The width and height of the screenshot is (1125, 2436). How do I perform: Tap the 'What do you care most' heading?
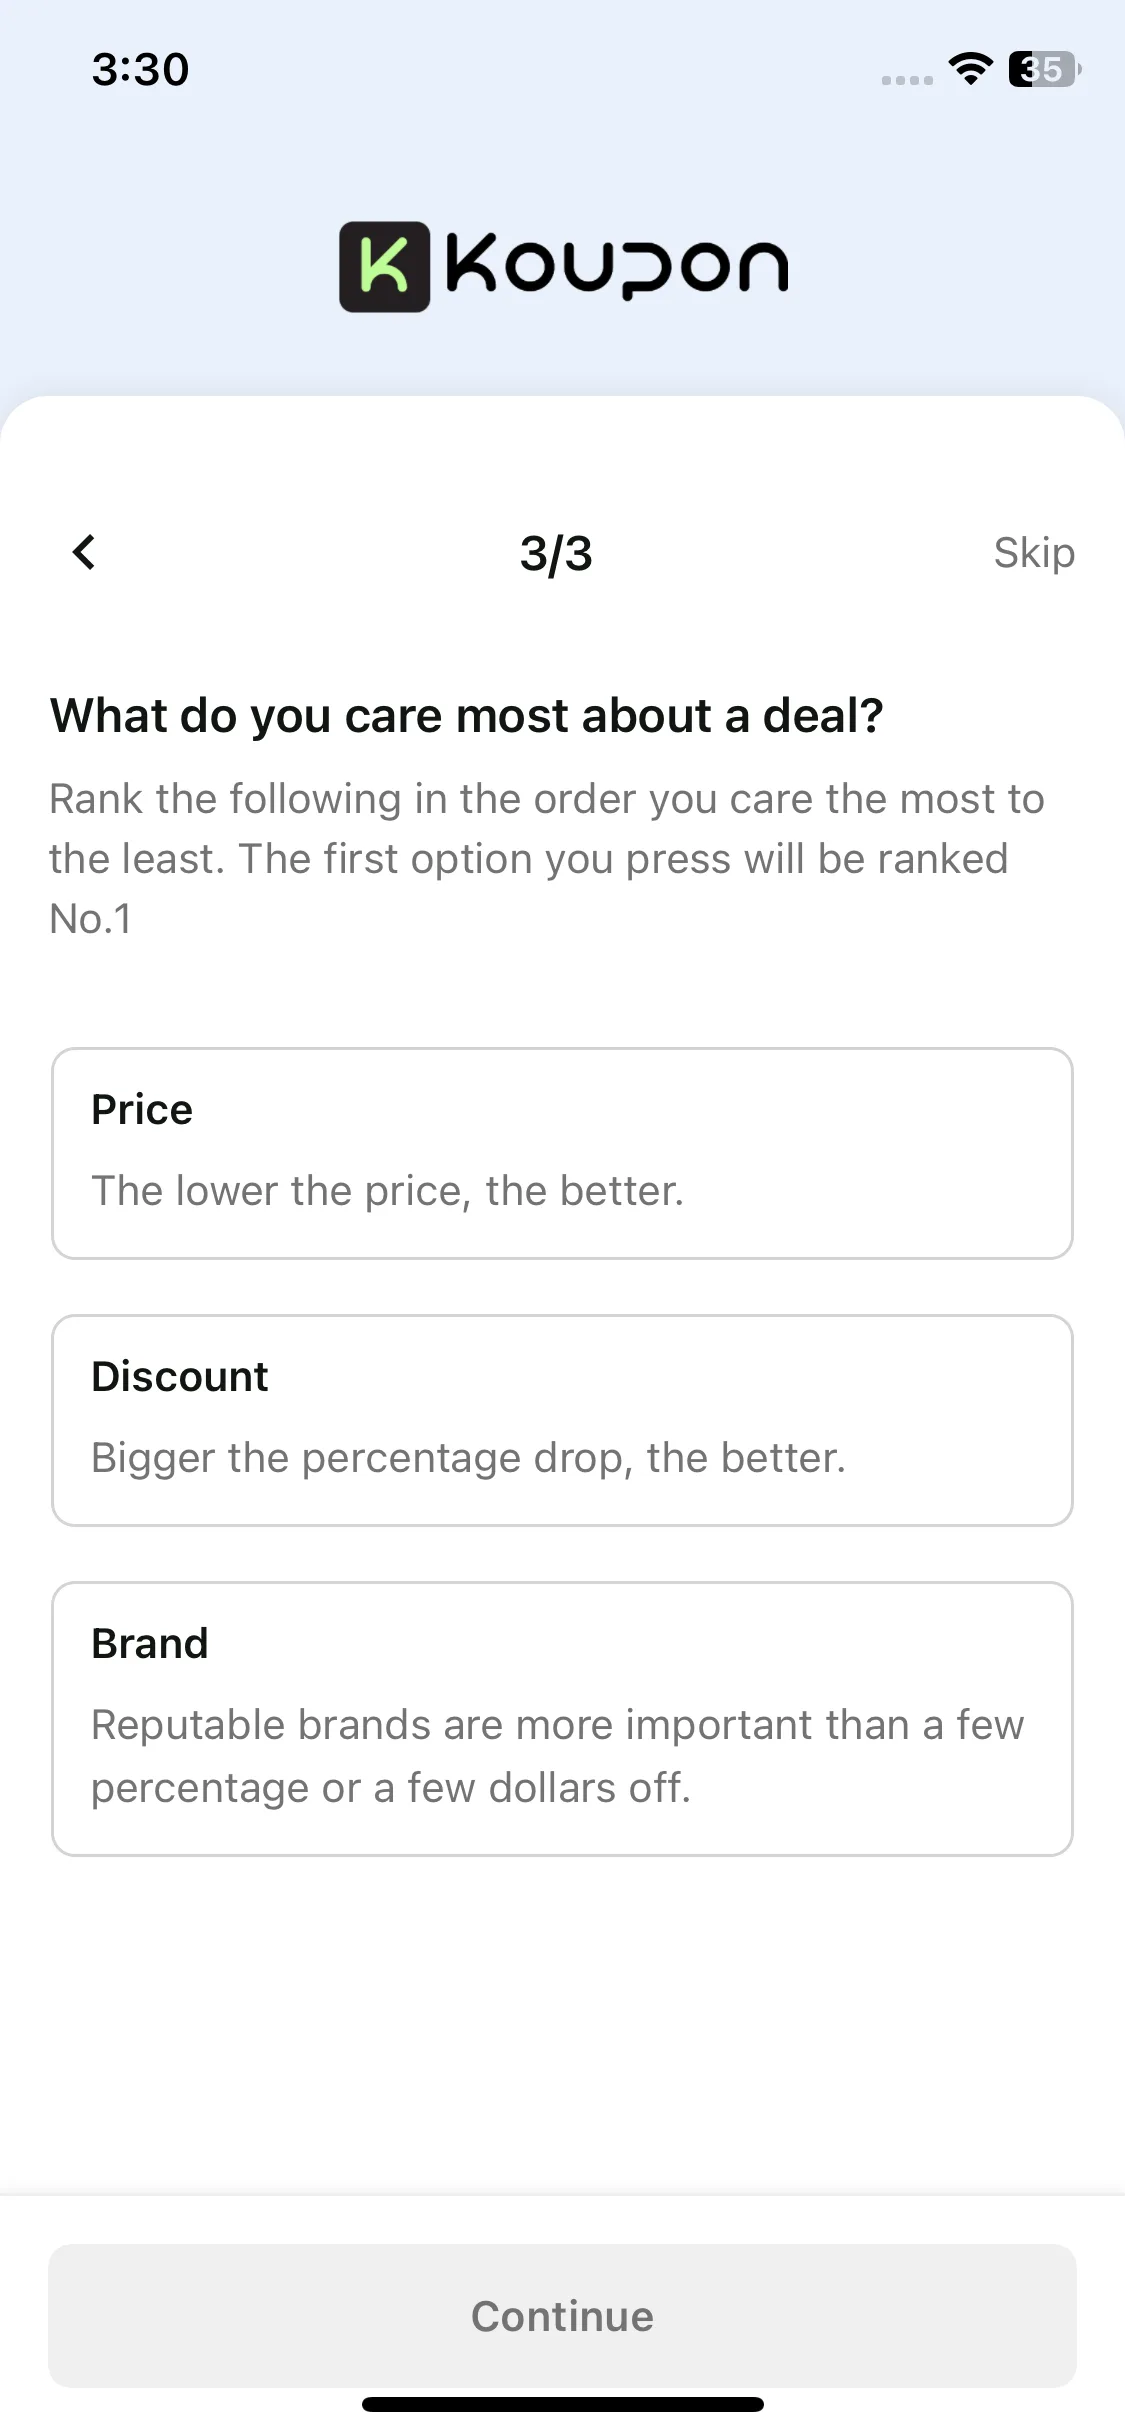467,716
